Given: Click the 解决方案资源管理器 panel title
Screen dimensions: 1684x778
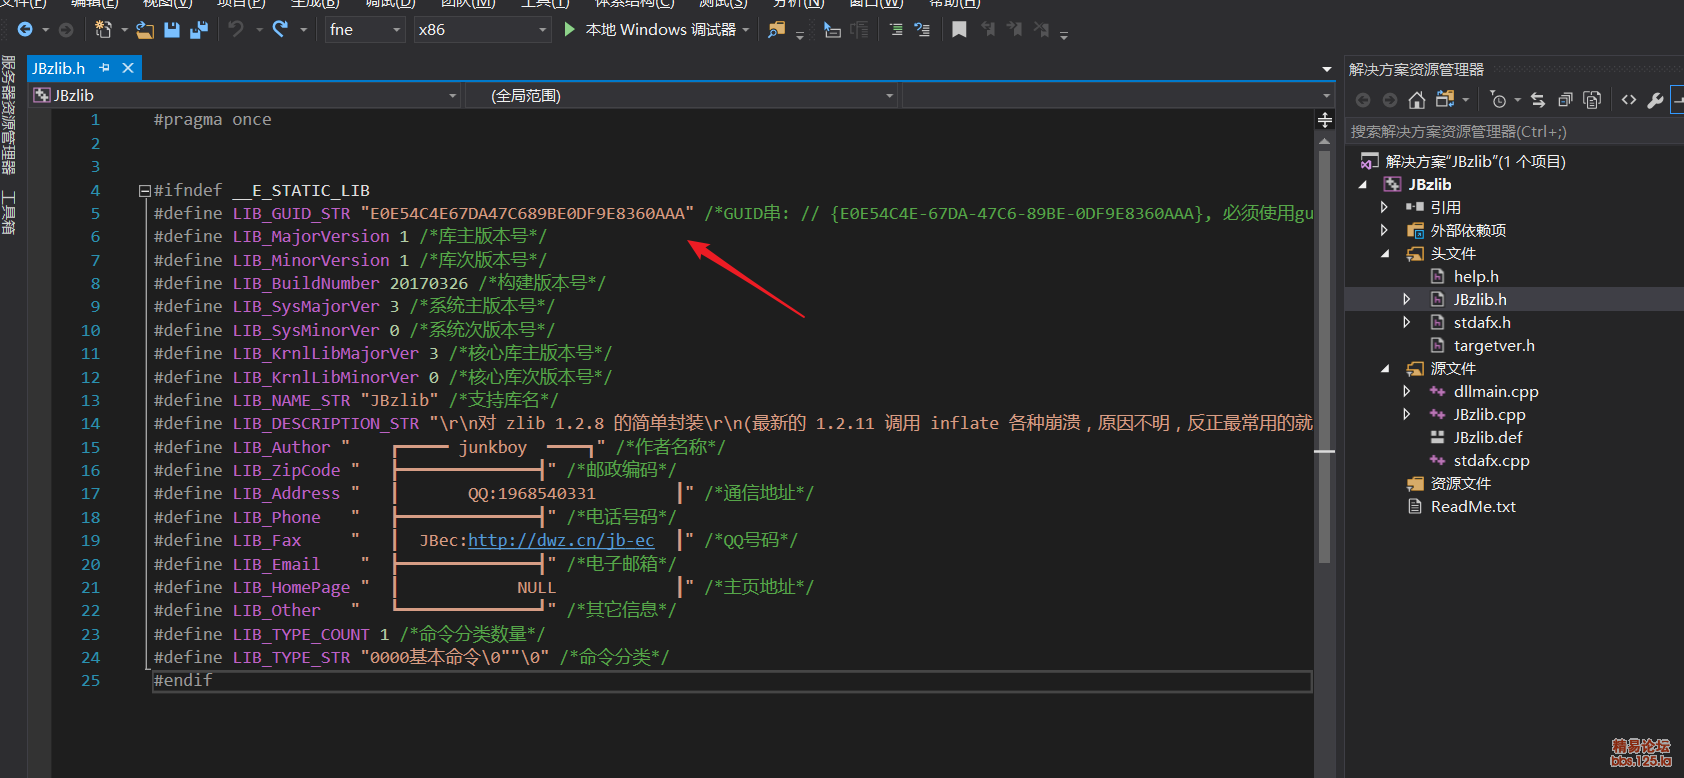Looking at the screenshot, I should coord(1416,69).
